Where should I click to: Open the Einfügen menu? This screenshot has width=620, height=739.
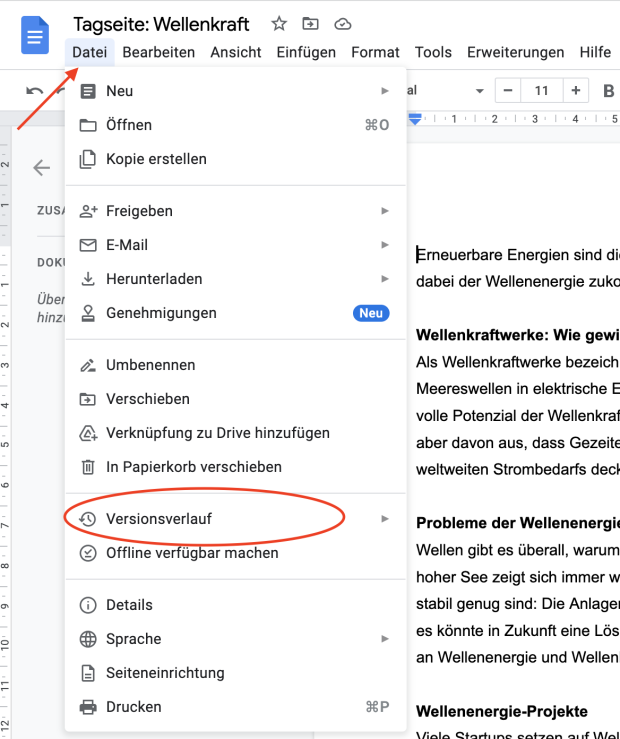pyautogui.click(x=306, y=52)
